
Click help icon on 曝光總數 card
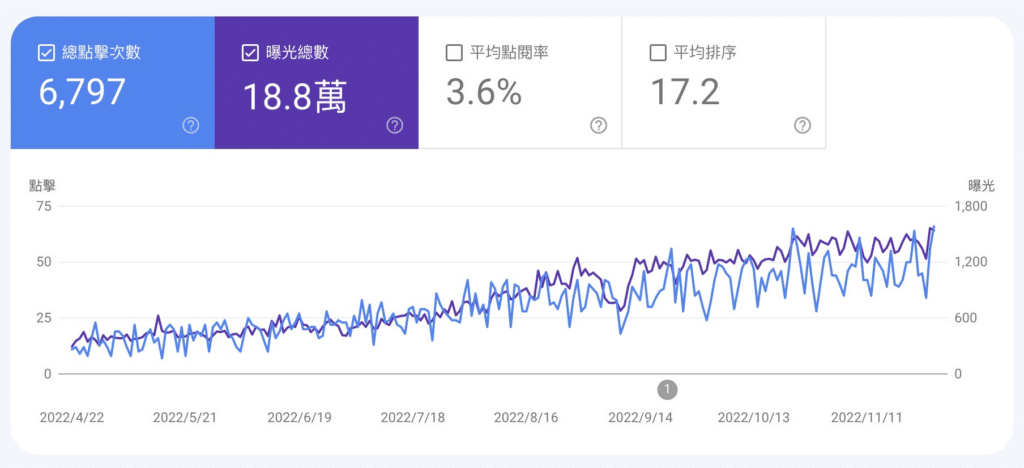tap(395, 125)
